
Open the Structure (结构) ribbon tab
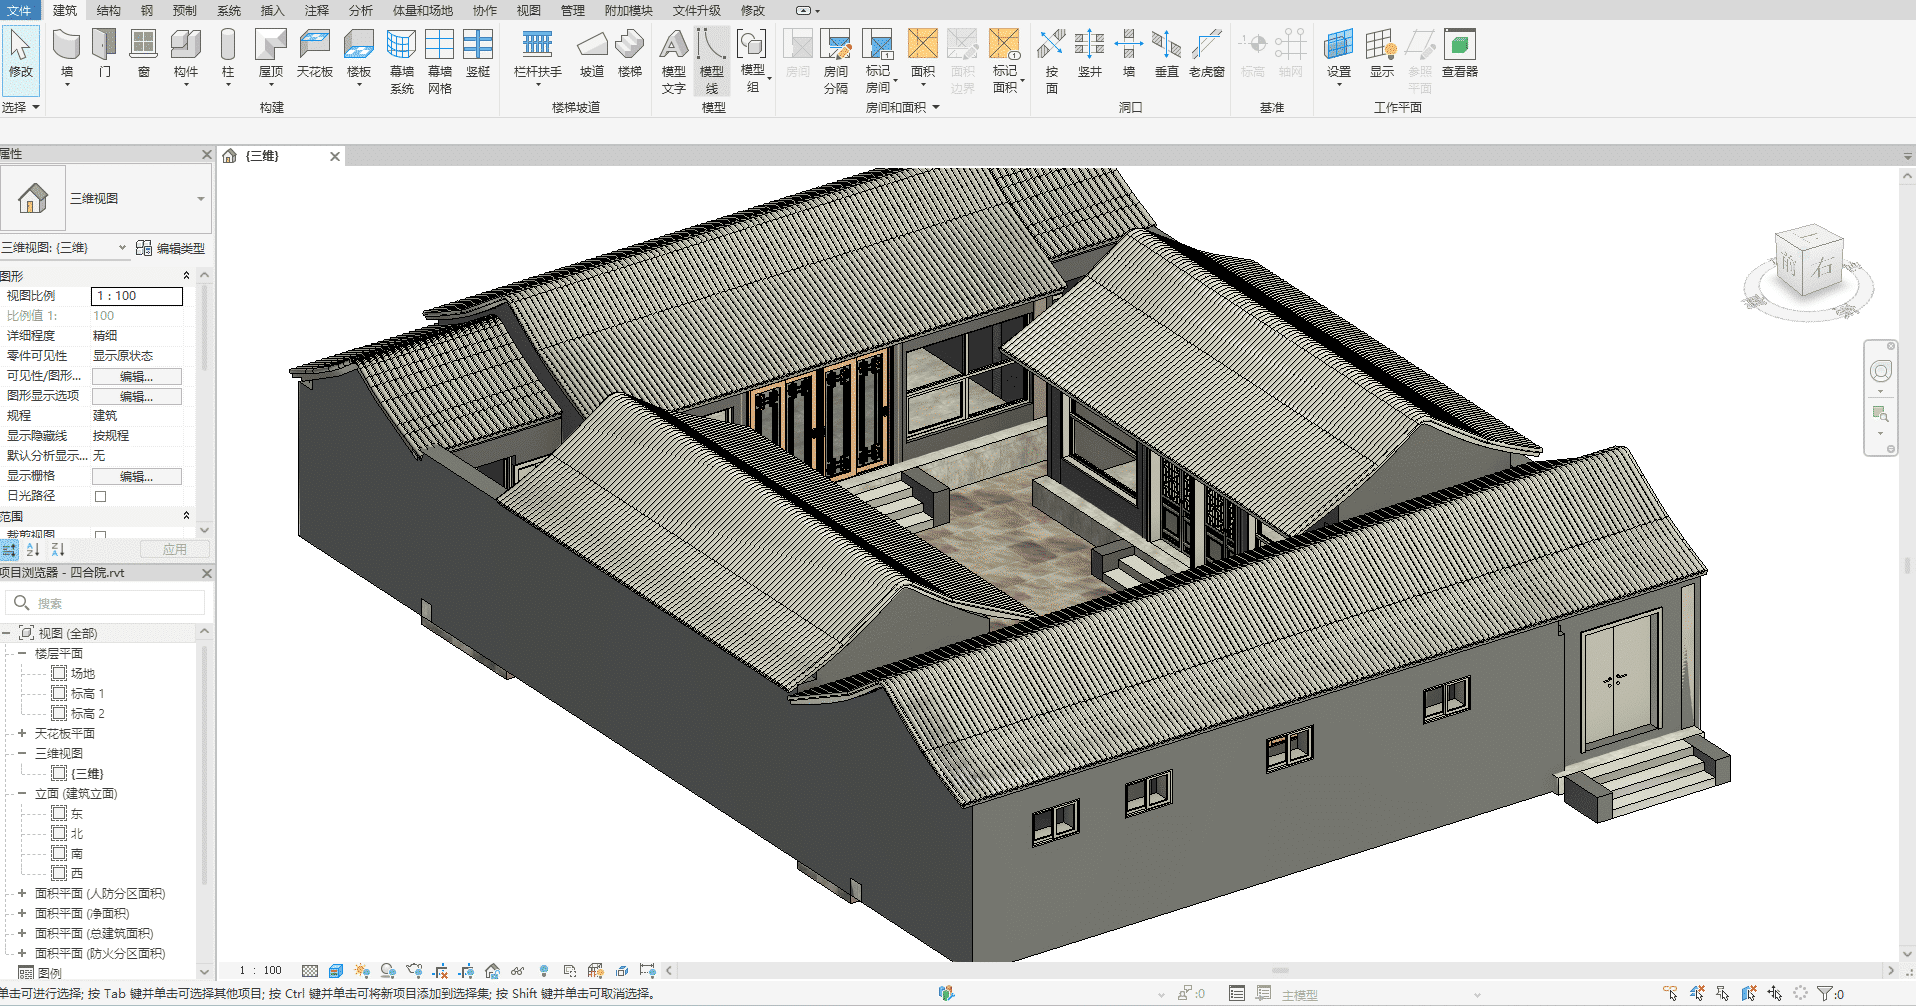pyautogui.click(x=108, y=10)
